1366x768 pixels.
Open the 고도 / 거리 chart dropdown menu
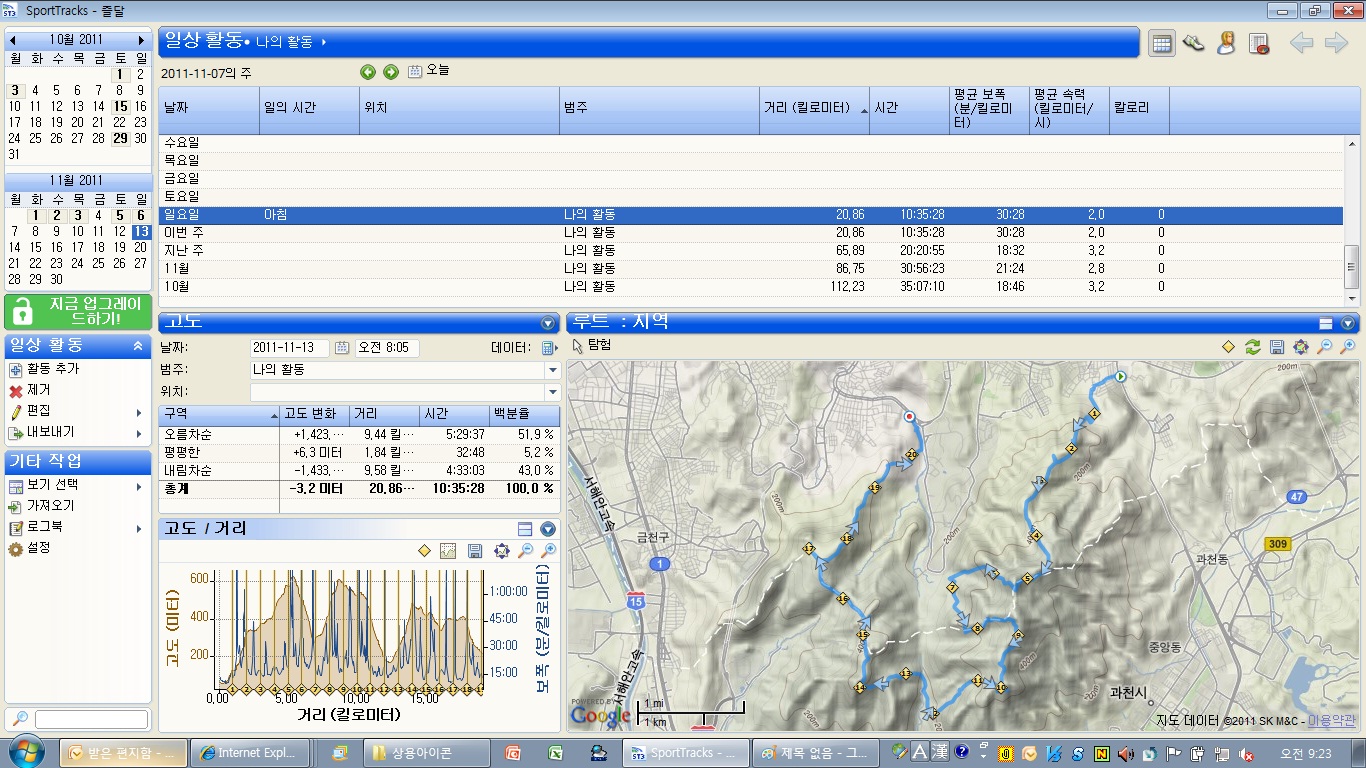click(x=547, y=529)
